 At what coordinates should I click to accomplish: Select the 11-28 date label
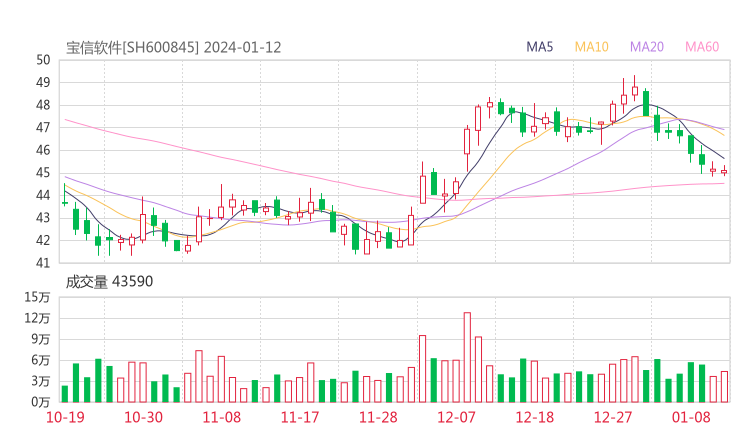[378, 417]
